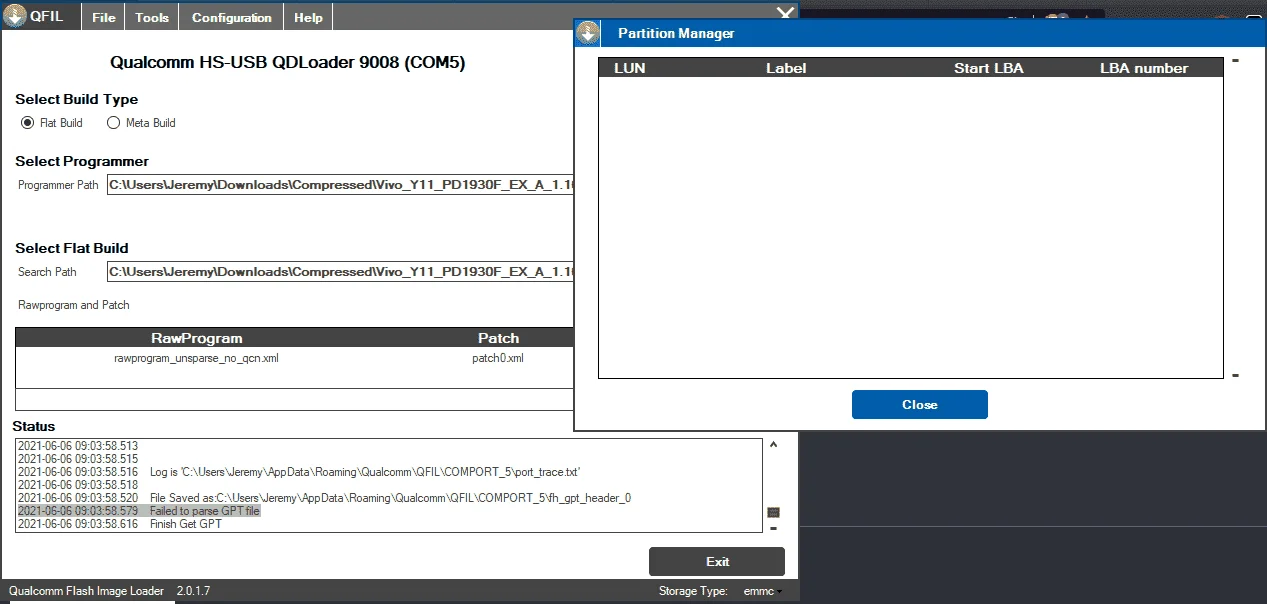Click the 'Finish Get GPT' log line
The height and width of the screenshot is (604, 1267).
120,524
